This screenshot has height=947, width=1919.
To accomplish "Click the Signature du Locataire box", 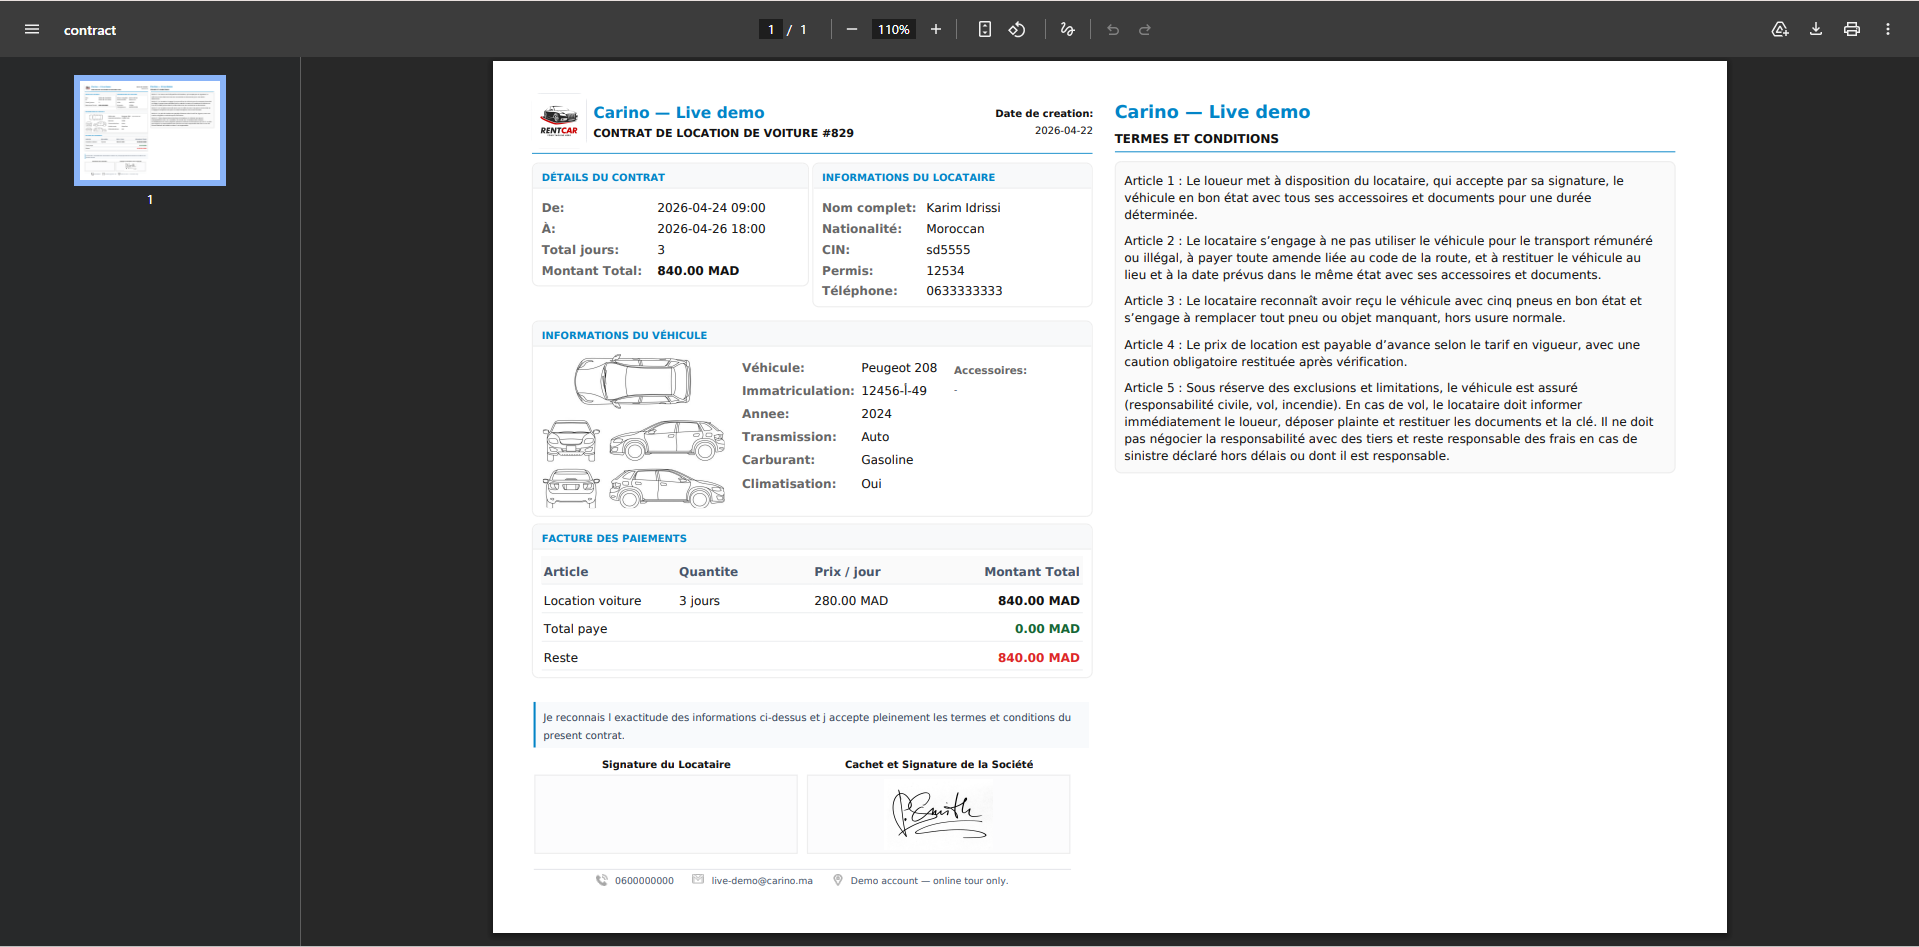I will coord(666,814).
